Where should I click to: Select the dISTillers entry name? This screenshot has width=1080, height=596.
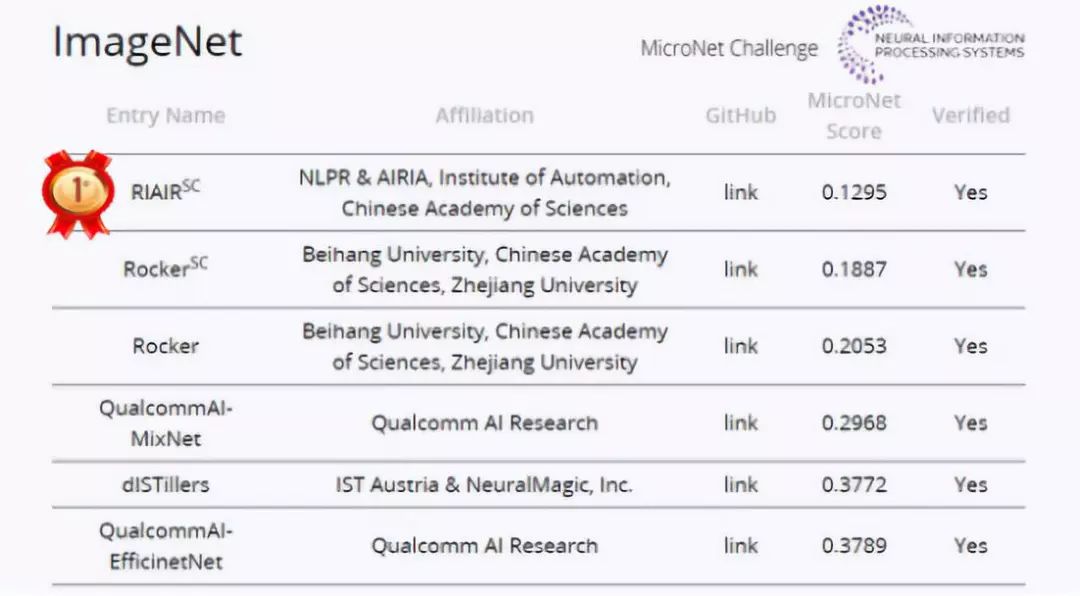click(166, 485)
